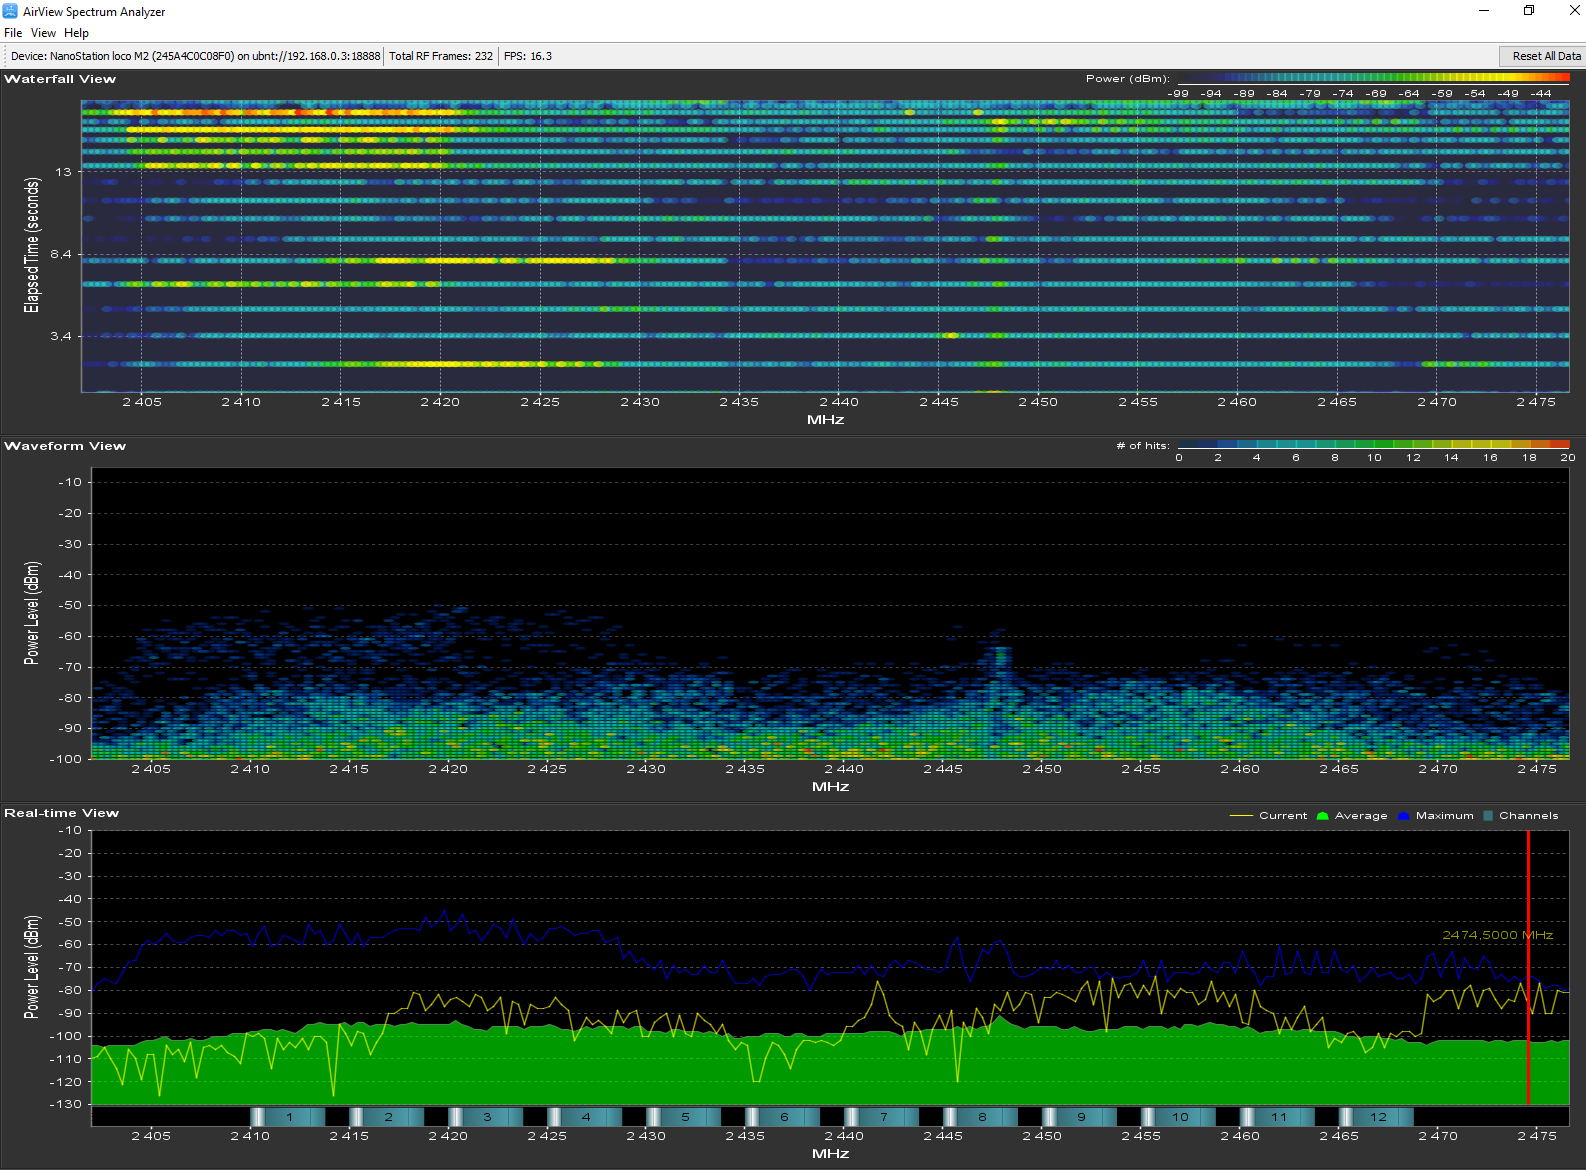Minimize the AirView window
Viewport: 1586px width, 1170px height.
(1484, 11)
